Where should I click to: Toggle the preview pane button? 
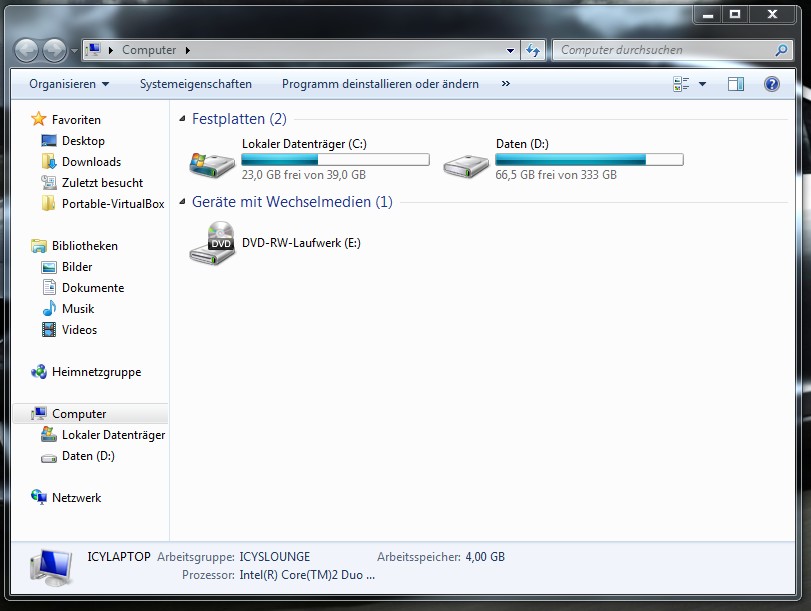(x=735, y=84)
